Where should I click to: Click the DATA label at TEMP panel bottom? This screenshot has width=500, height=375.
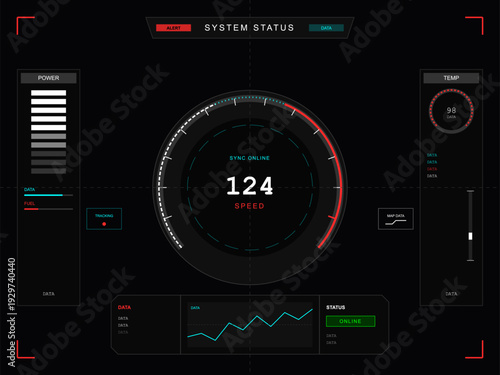tap(451, 294)
